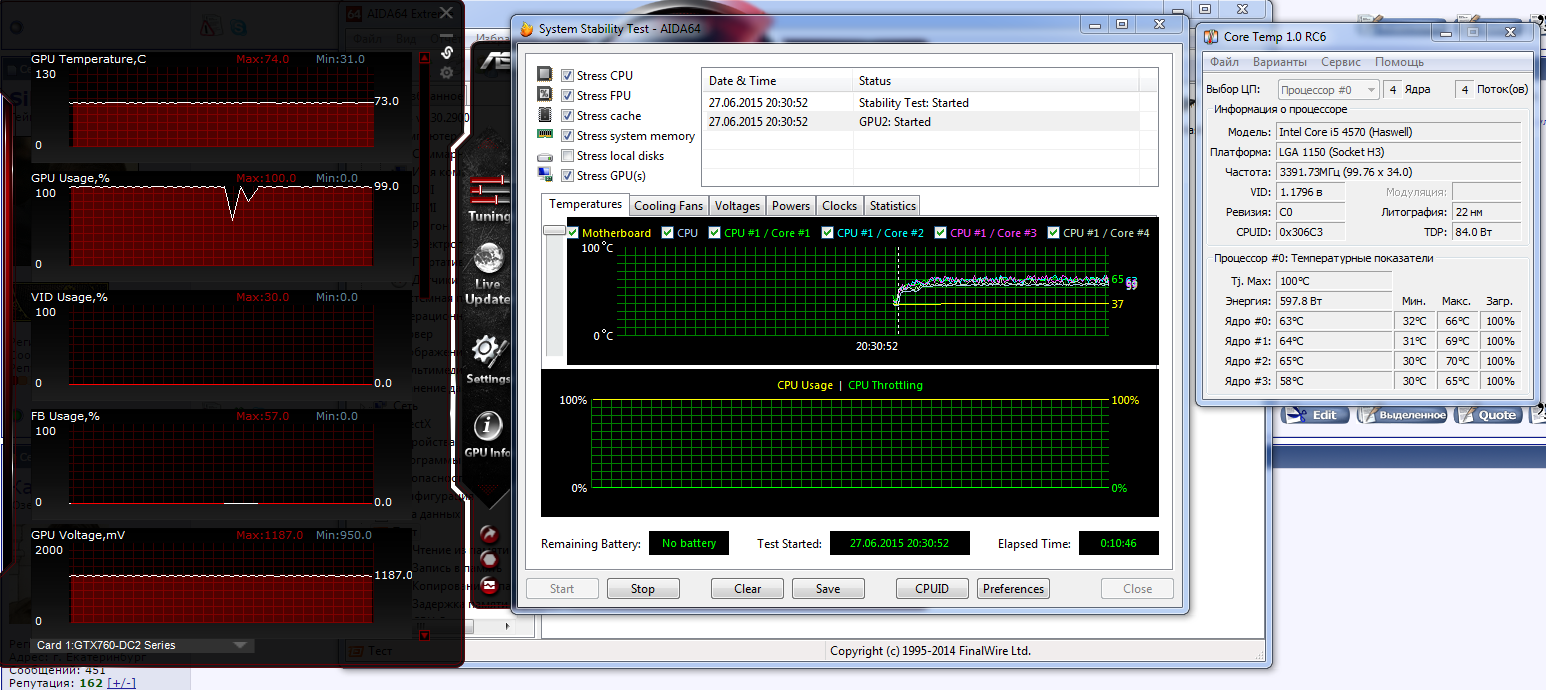Viewport: 1546px width, 690px height.
Task: Open Settings gear in GPU Tweak sidebar
Action: [x=488, y=358]
